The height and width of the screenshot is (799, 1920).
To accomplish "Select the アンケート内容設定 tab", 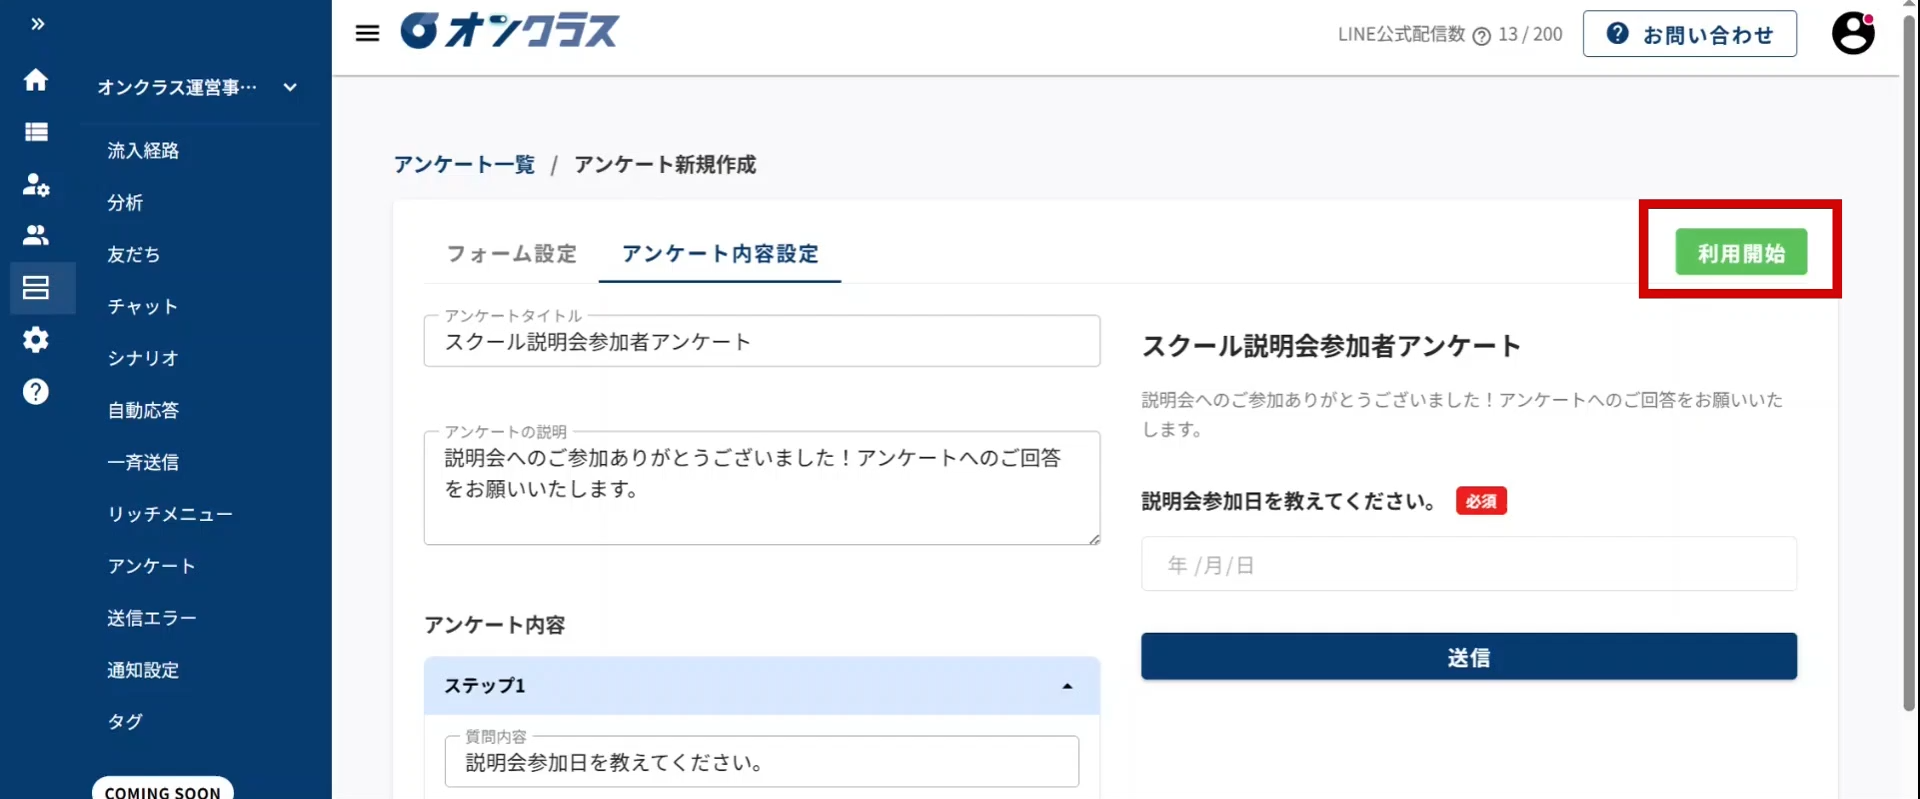I will [720, 254].
